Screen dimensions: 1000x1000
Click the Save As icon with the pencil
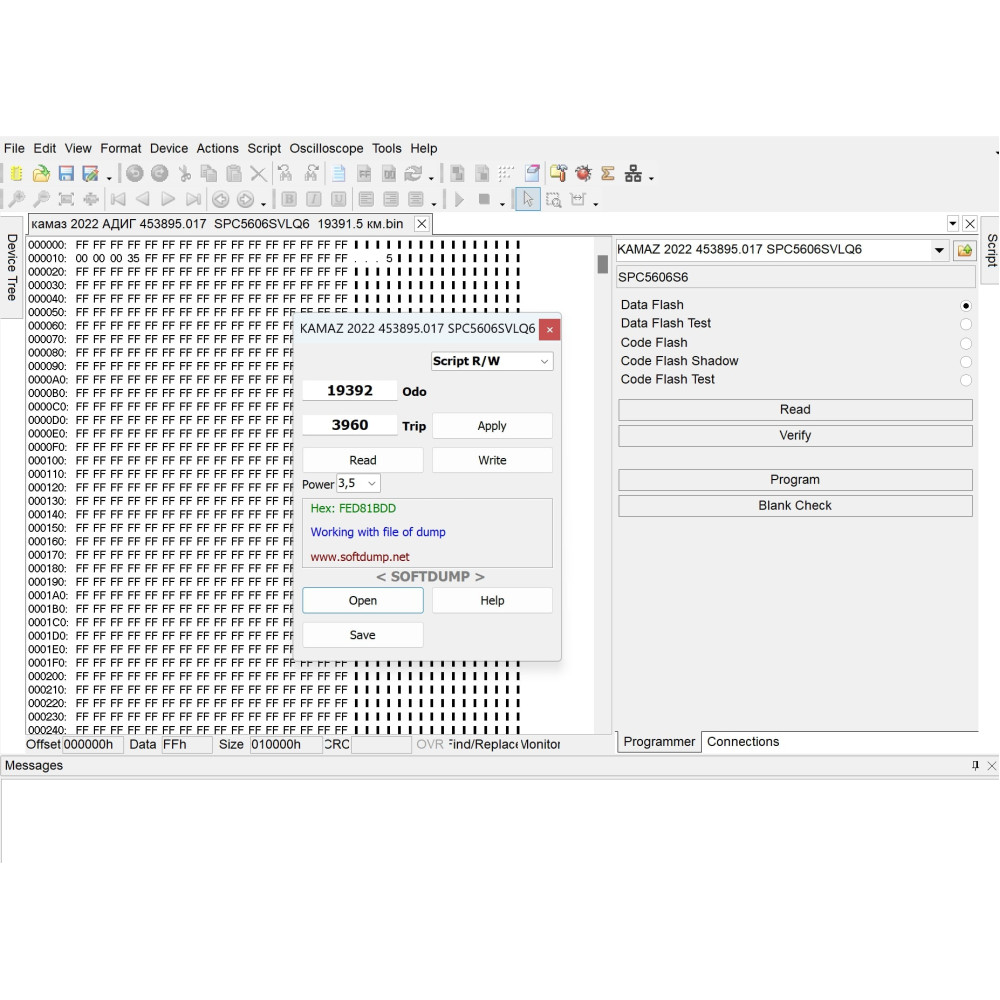91,173
